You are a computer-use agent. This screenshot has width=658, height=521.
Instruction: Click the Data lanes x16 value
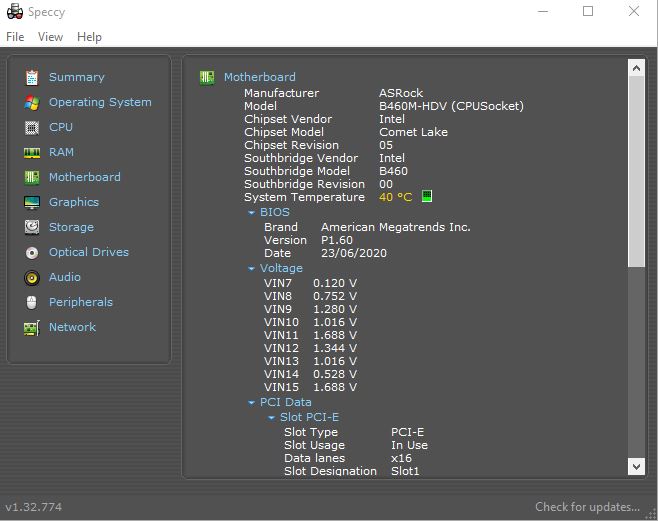click(x=402, y=458)
